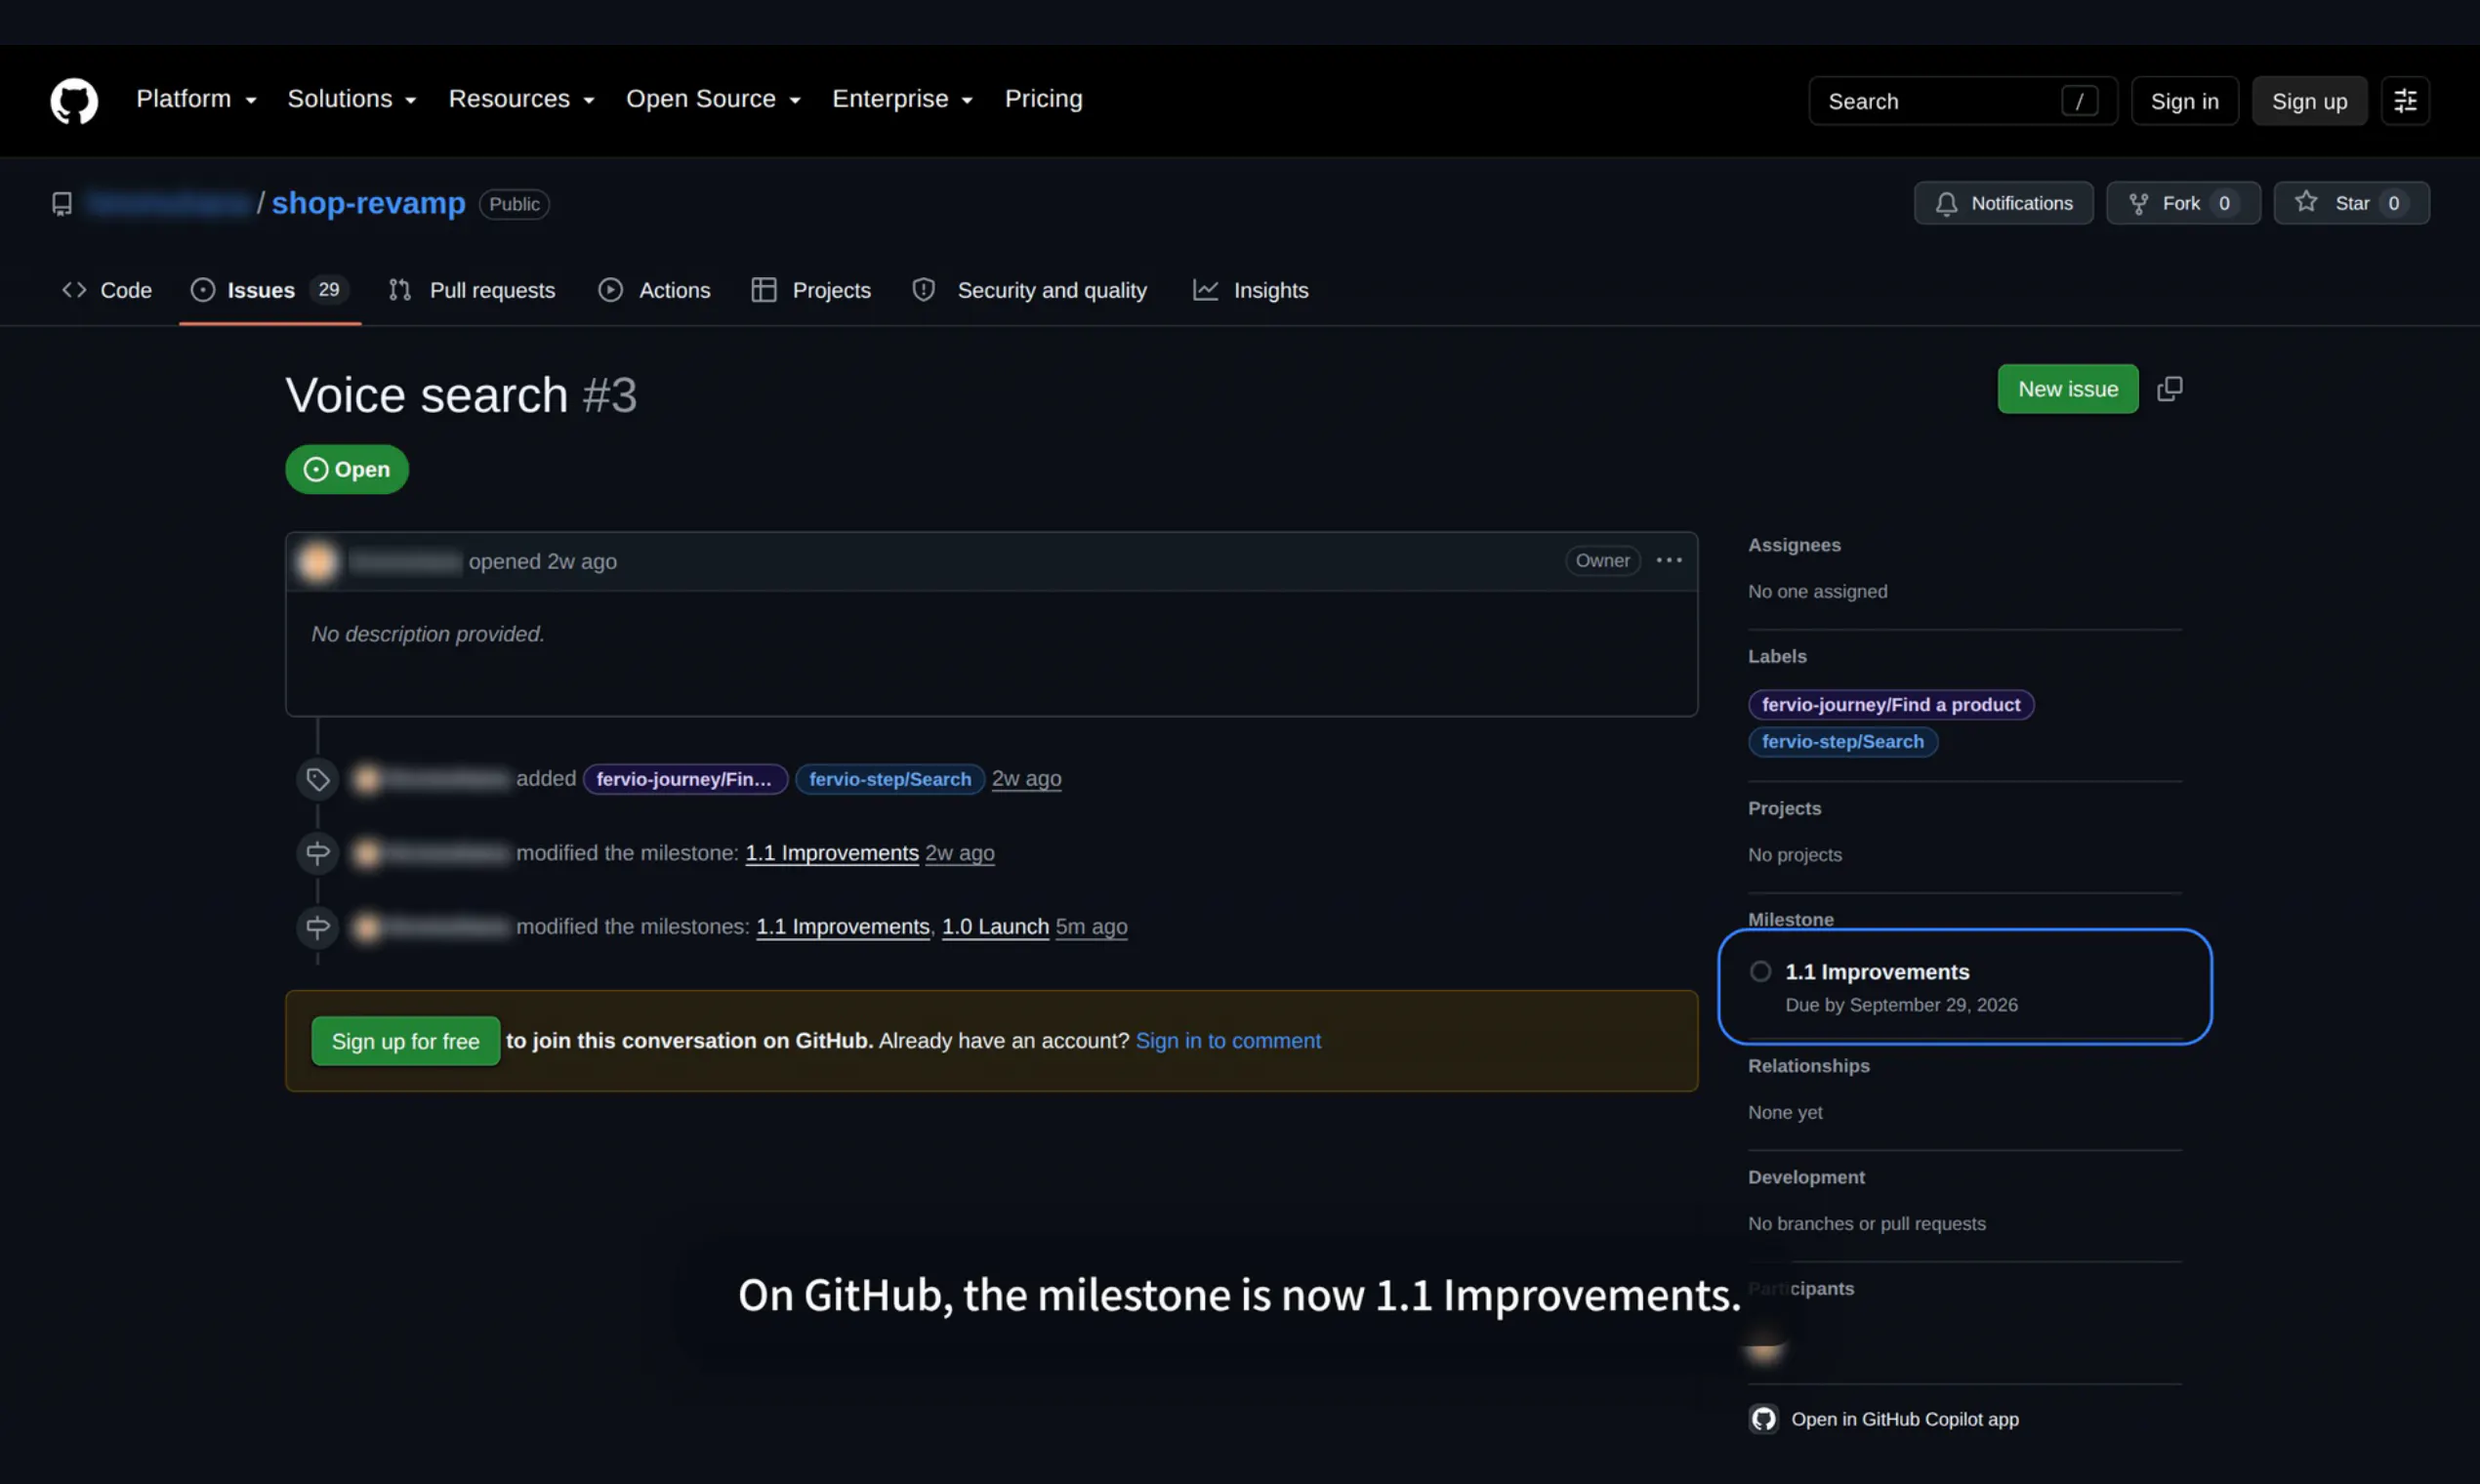Expand the Resources dropdown menu
The image size is (2480, 1484).
522,99
